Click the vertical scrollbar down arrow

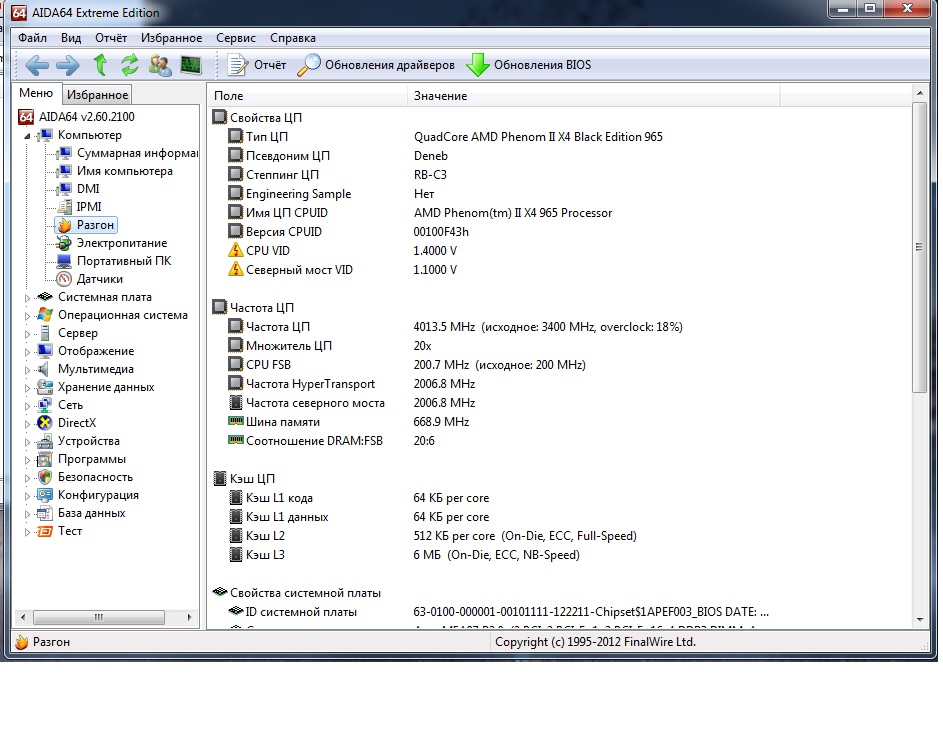pos(920,619)
